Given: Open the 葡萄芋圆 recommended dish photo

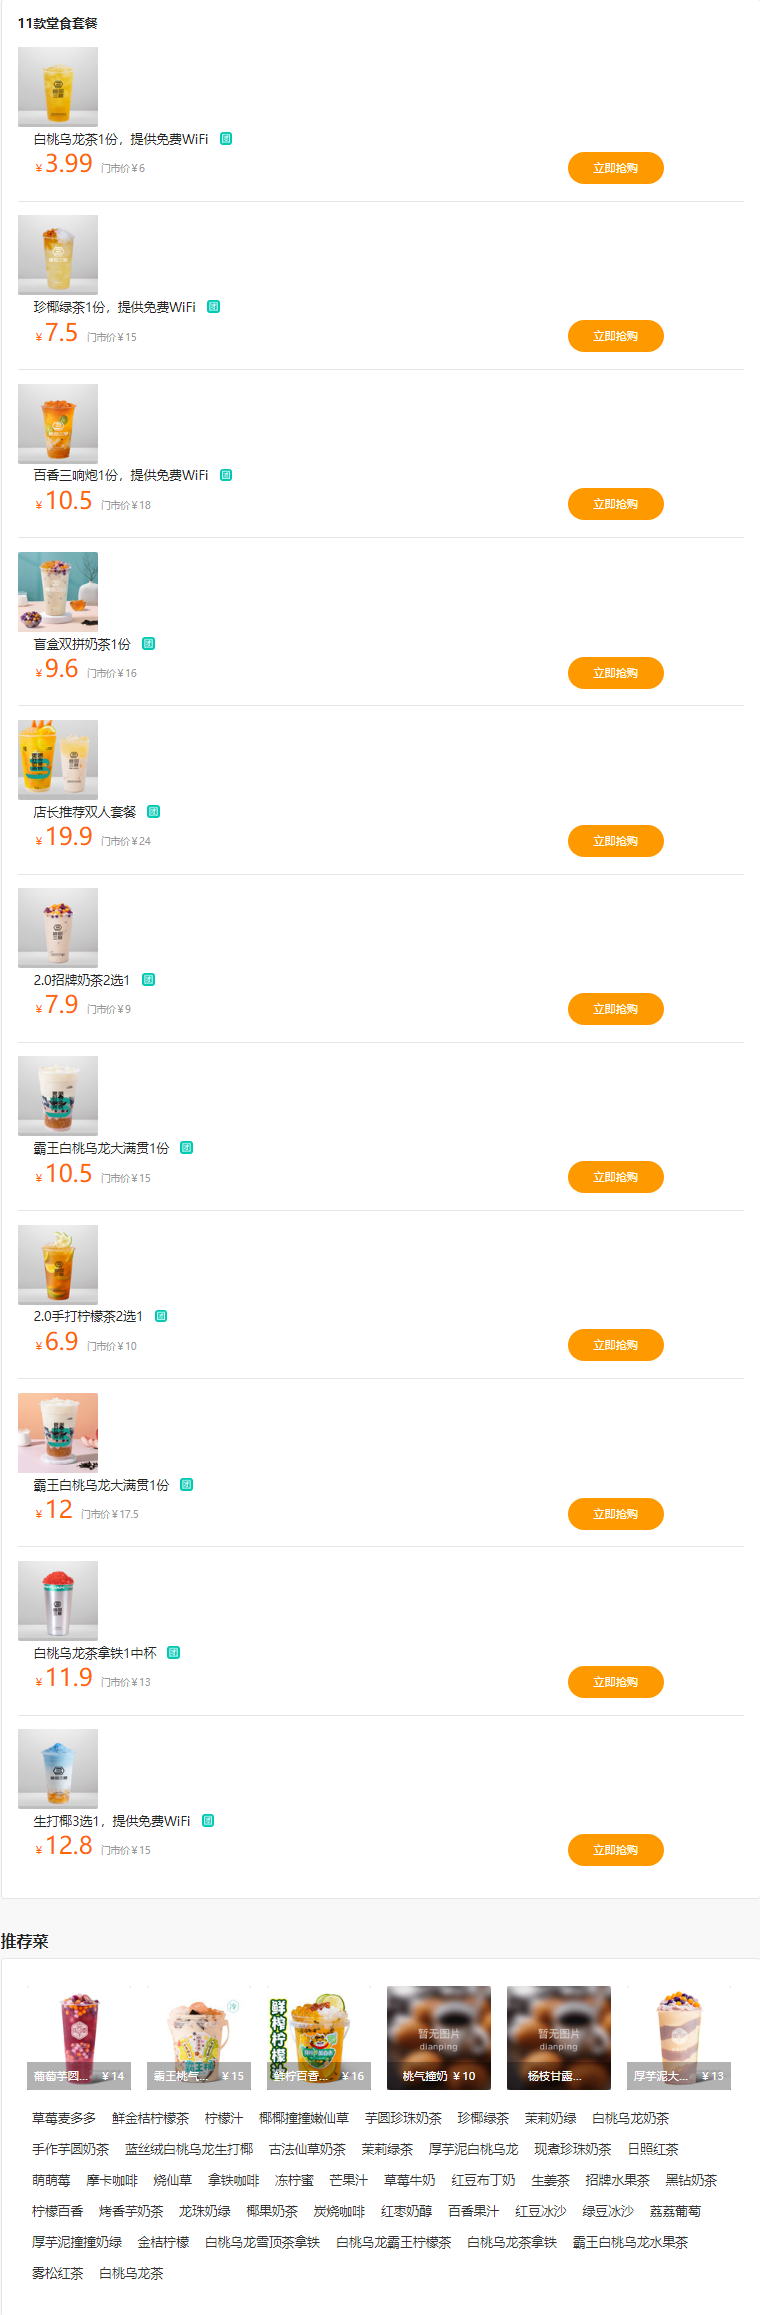Looking at the screenshot, I should click(79, 2037).
